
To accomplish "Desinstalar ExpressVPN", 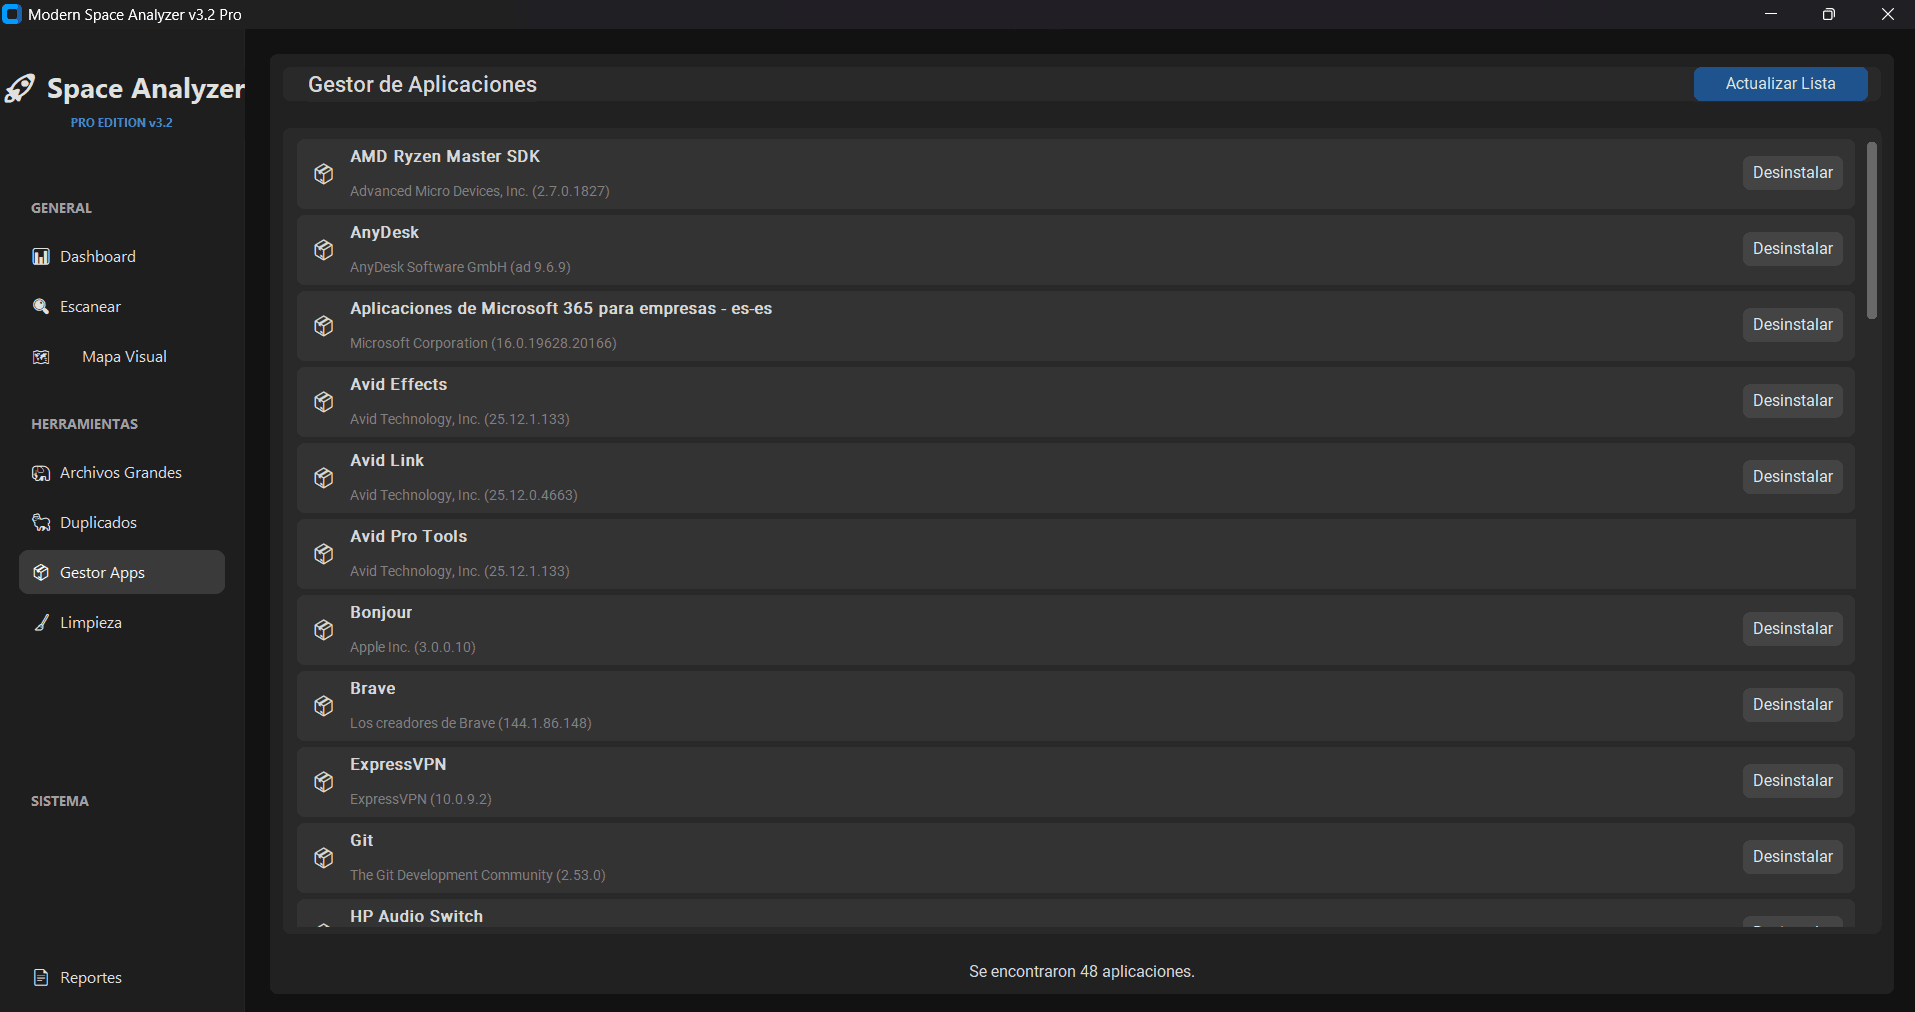I will click(1792, 780).
